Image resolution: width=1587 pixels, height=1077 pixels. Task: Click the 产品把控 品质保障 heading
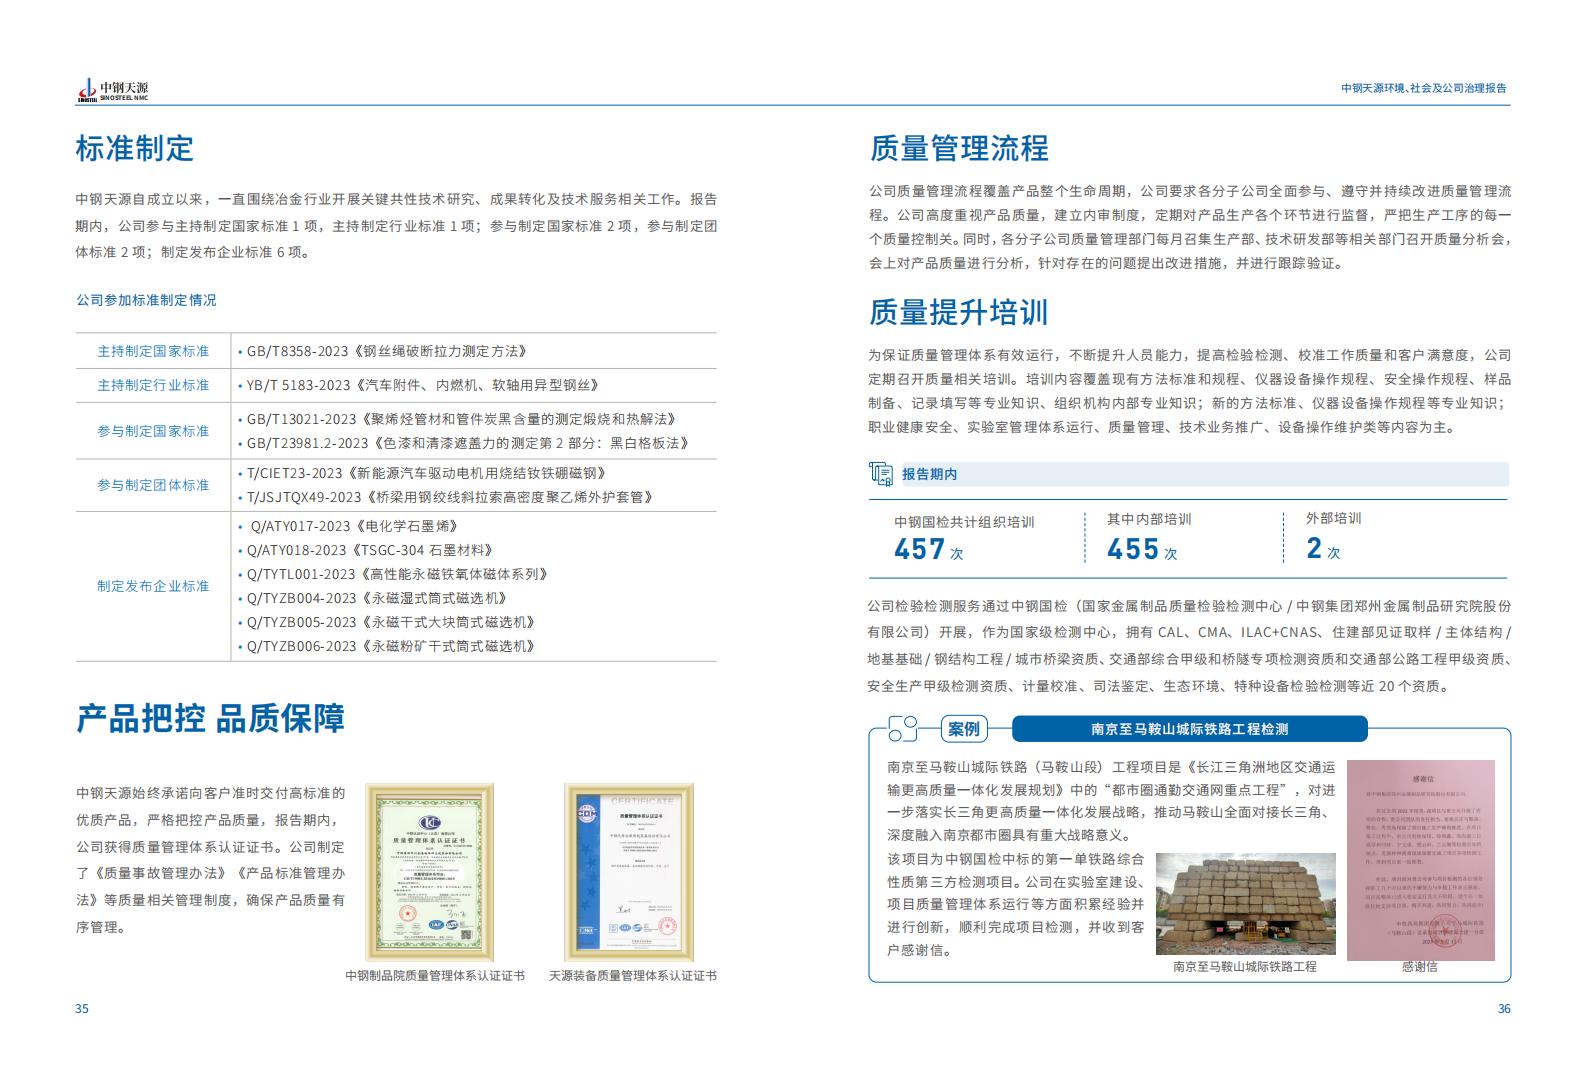click(x=210, y=718)
